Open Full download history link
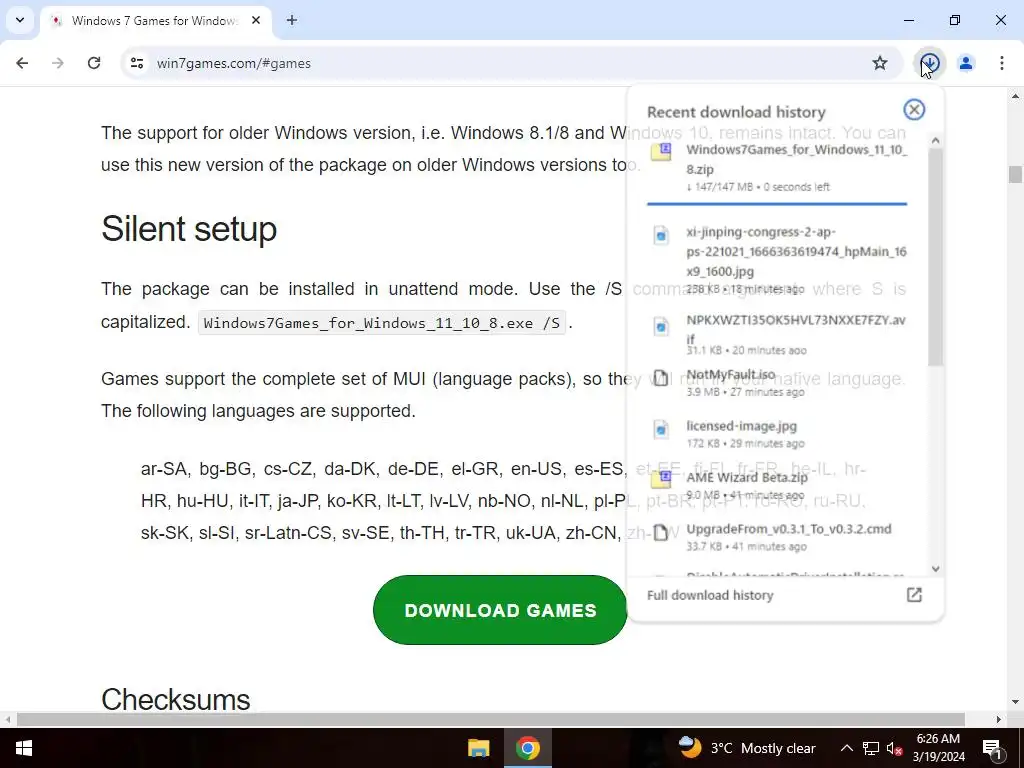 (x=710, y=595)
